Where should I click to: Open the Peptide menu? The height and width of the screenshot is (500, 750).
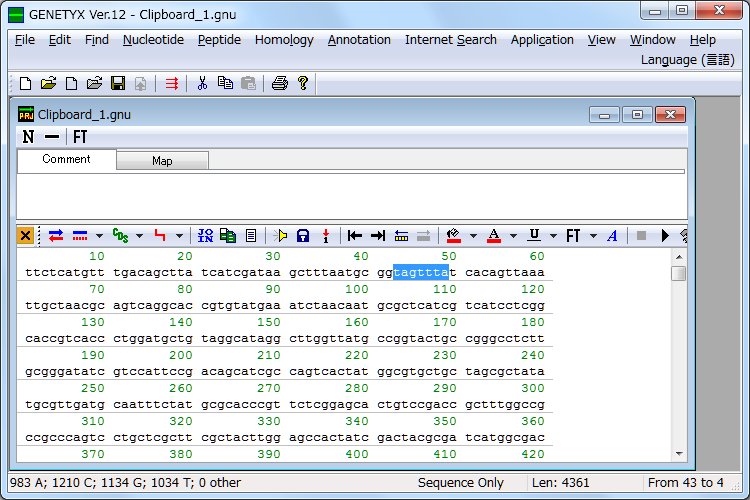[219, 40]
